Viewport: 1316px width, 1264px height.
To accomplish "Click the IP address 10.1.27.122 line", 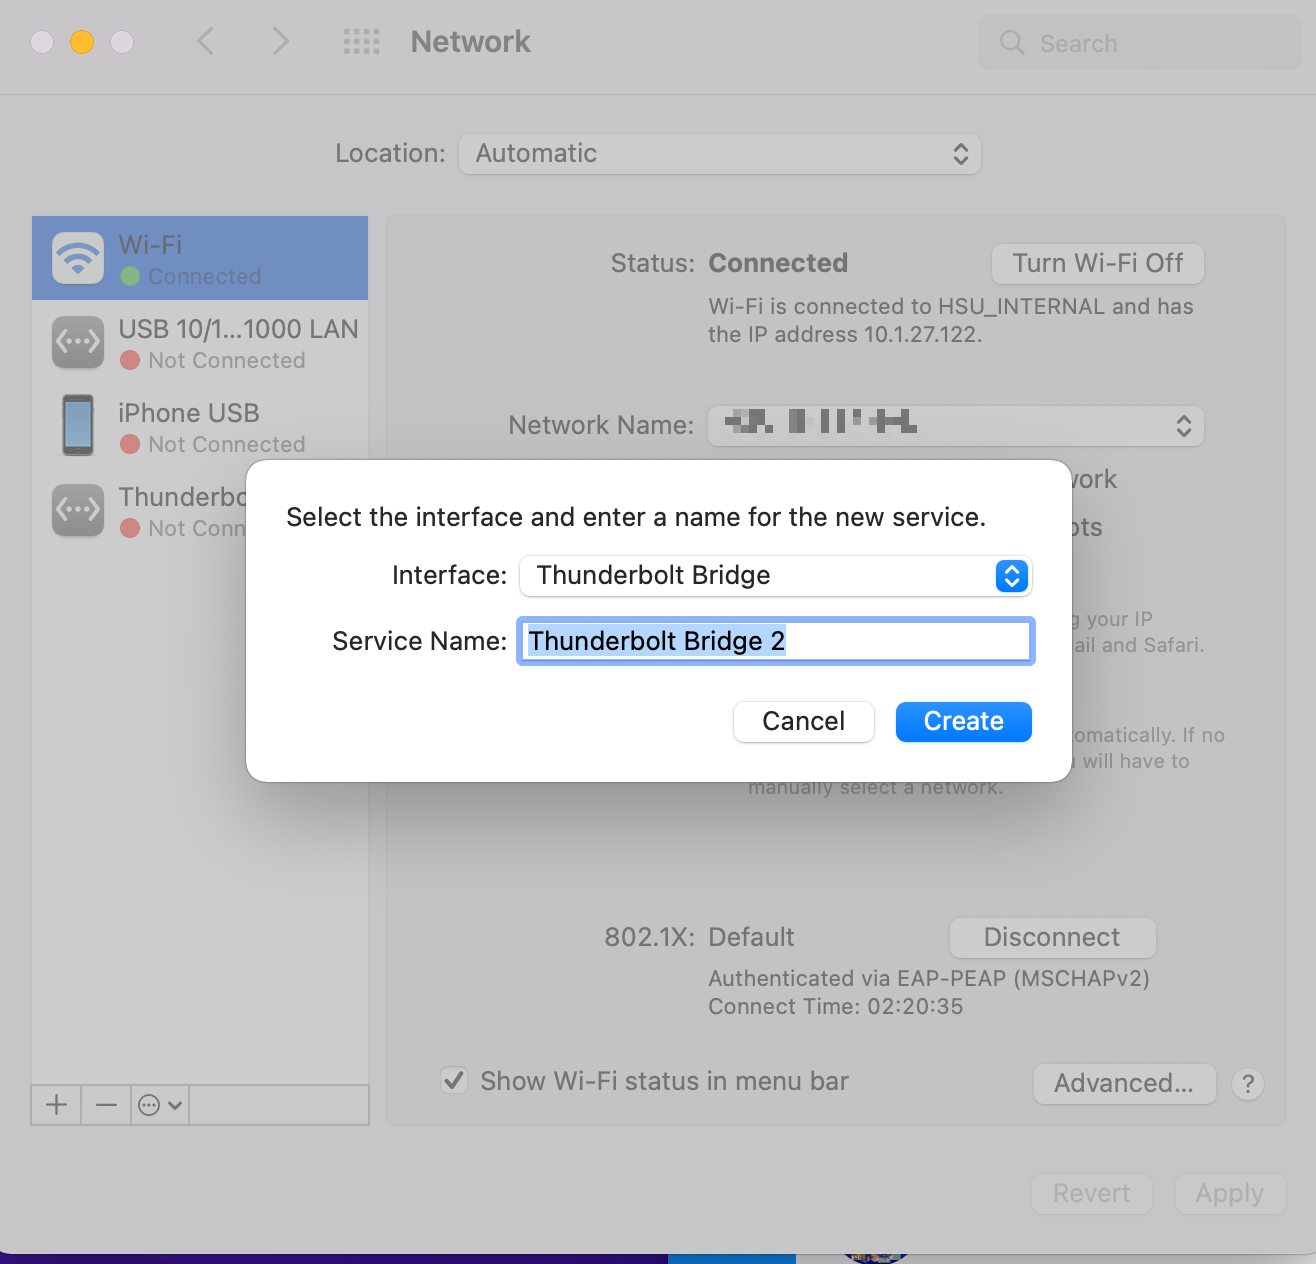I will (x=845, y=335).
